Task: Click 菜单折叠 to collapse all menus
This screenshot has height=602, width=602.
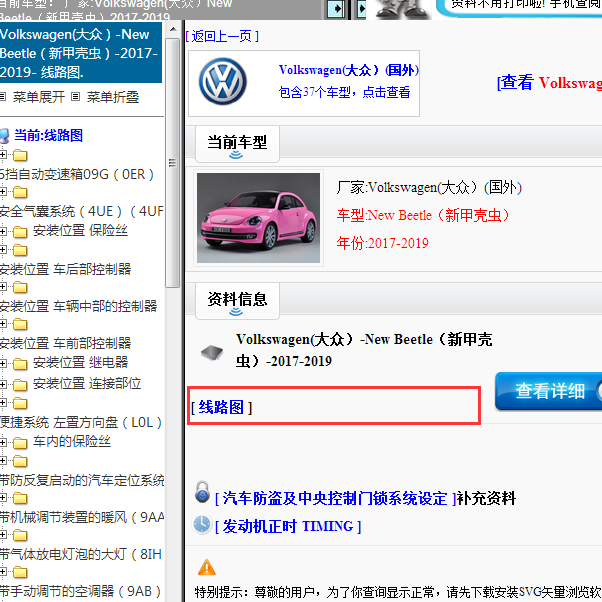Action: [112, 97]
